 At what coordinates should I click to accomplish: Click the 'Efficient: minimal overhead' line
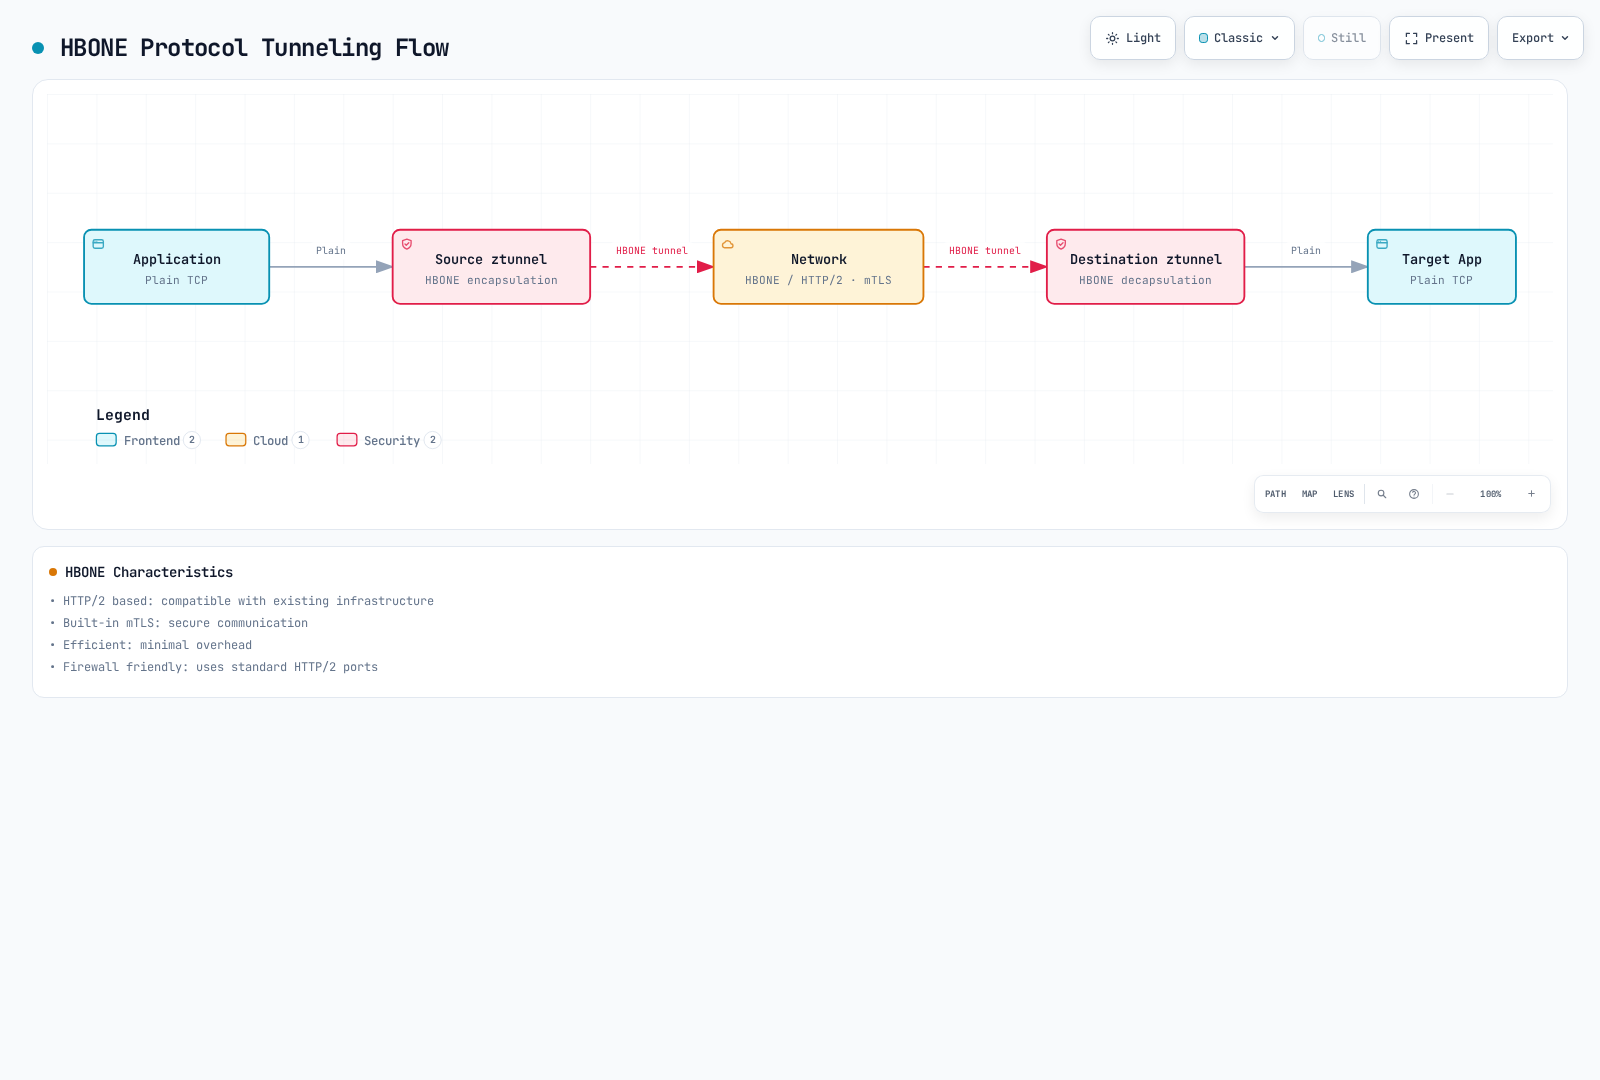(157, 645)
